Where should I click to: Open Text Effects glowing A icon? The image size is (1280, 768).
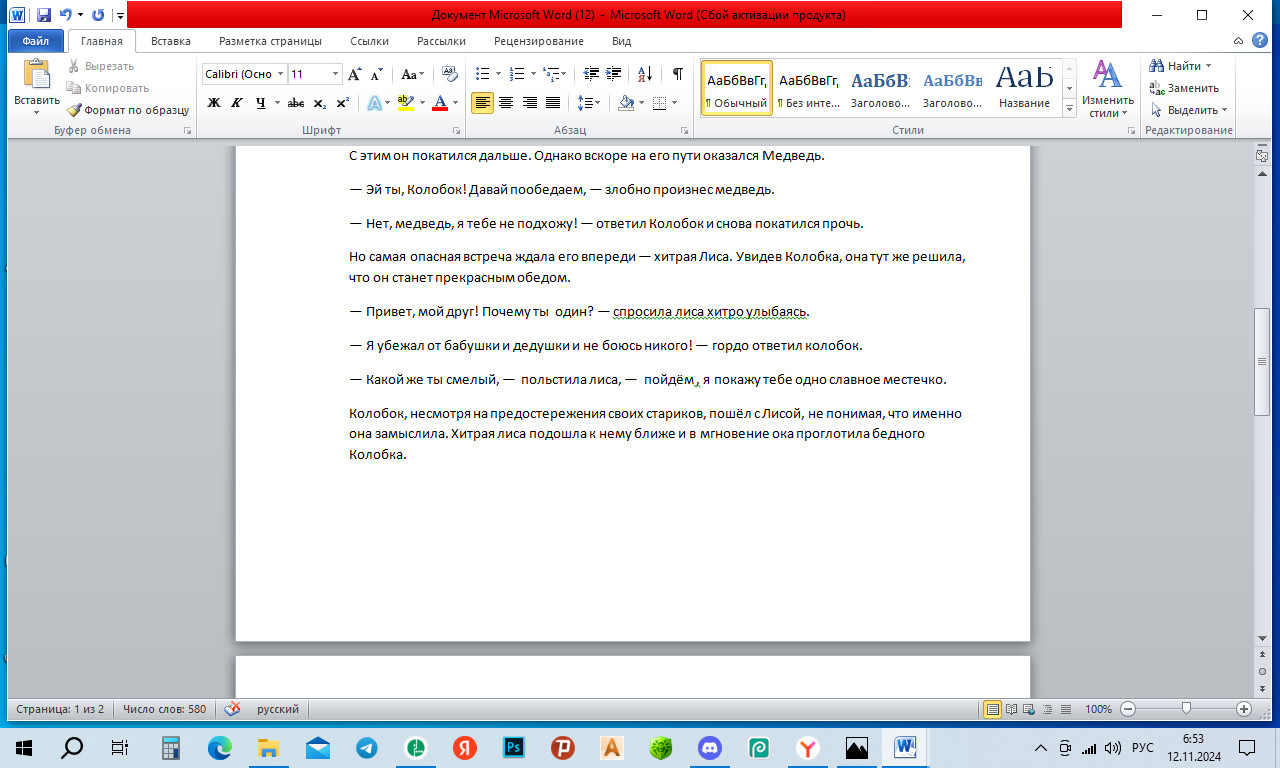click(x=374, y=103)
